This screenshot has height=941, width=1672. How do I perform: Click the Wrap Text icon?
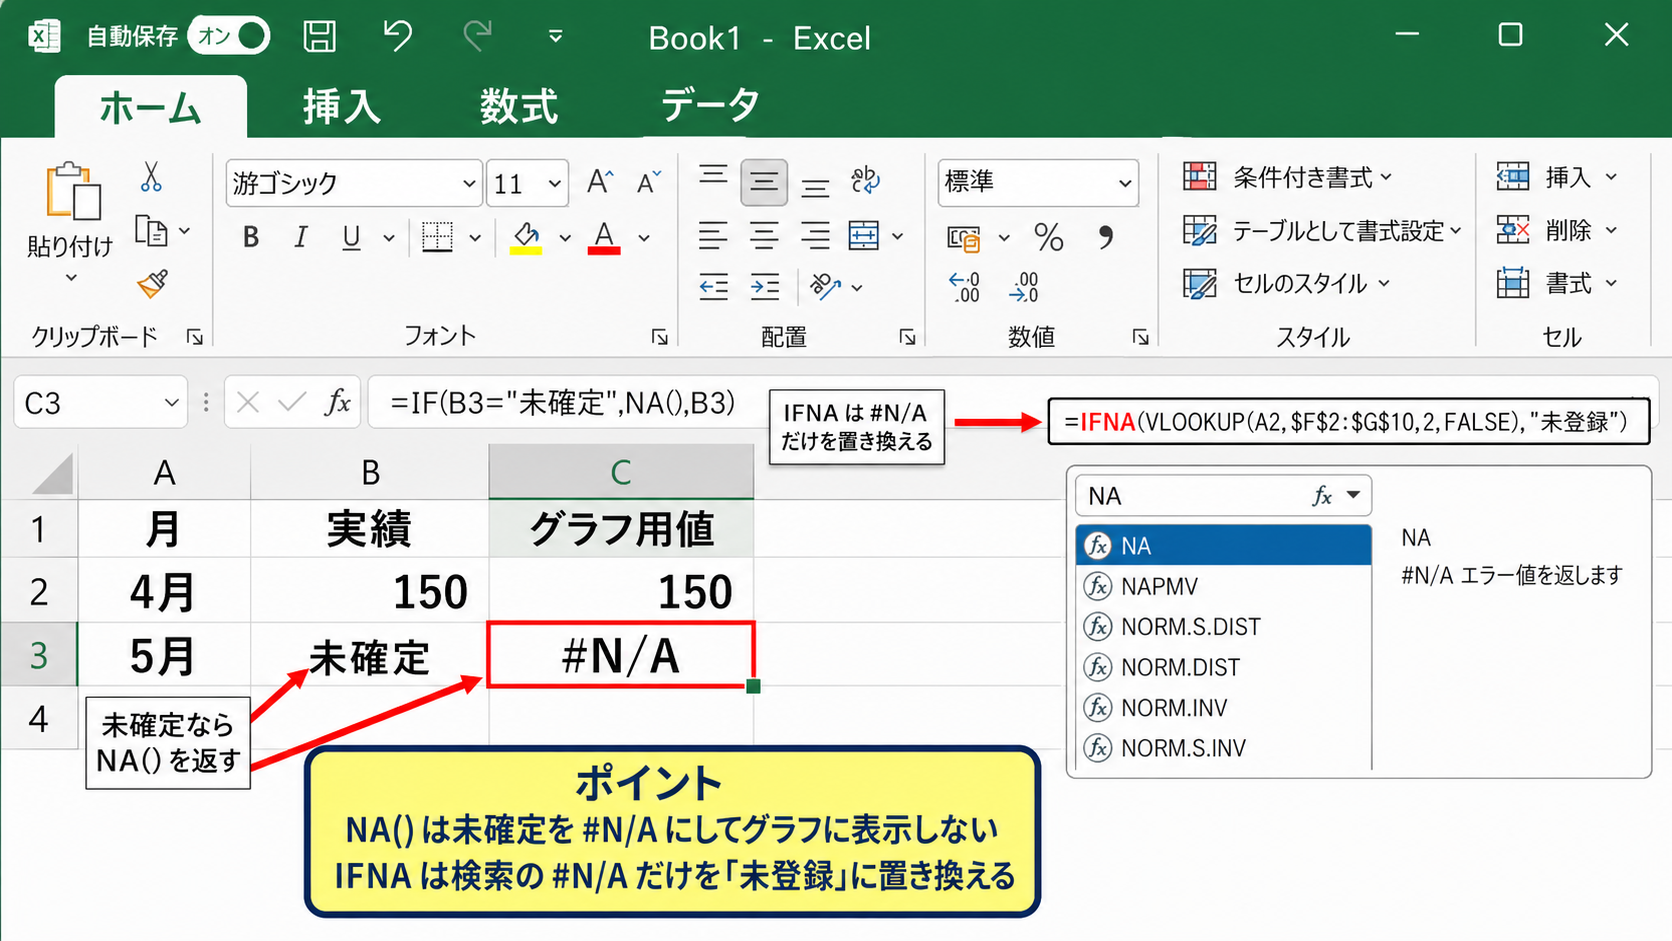865,181
